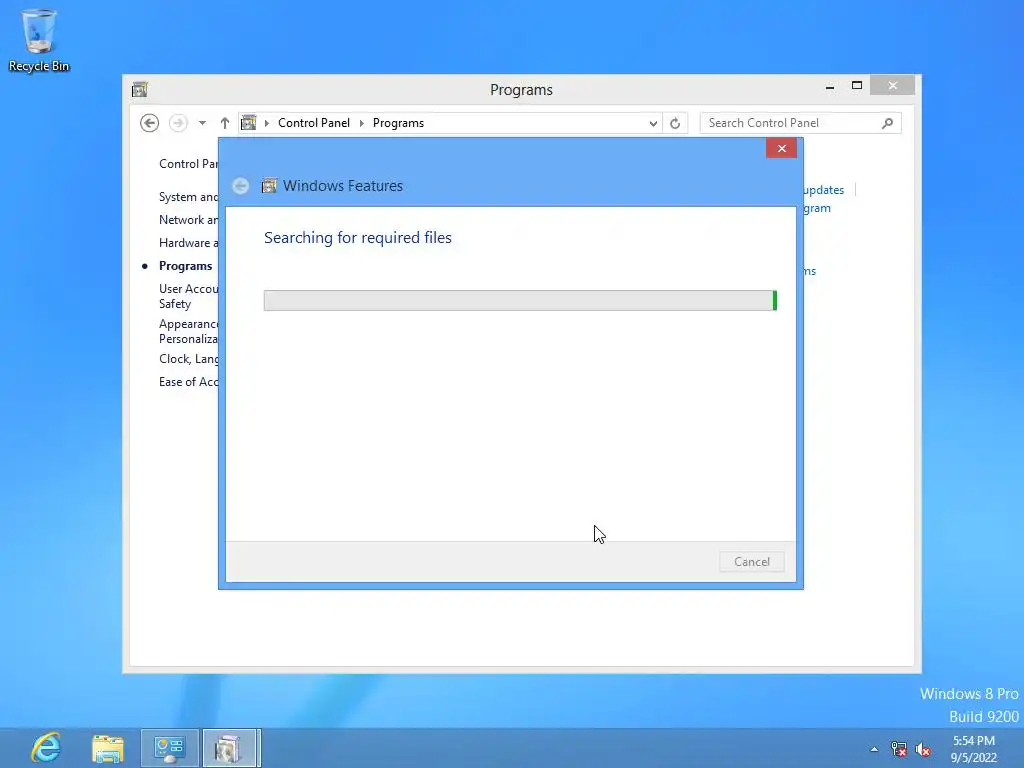Click the Programs window title bar icon
The width and height of the screenshot is (1024, 768).
140,89
